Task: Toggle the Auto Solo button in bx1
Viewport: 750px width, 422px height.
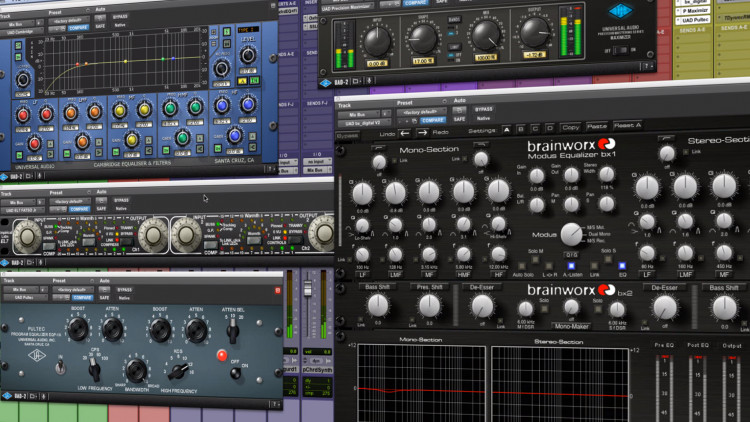Action: 522,266
